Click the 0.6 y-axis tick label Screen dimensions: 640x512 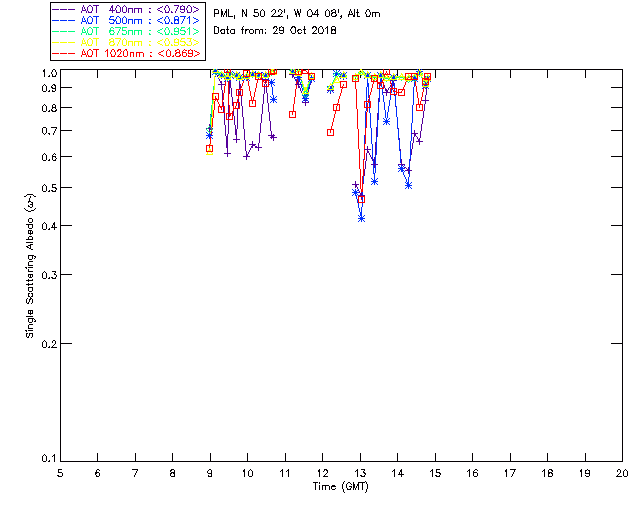point(49,157)
